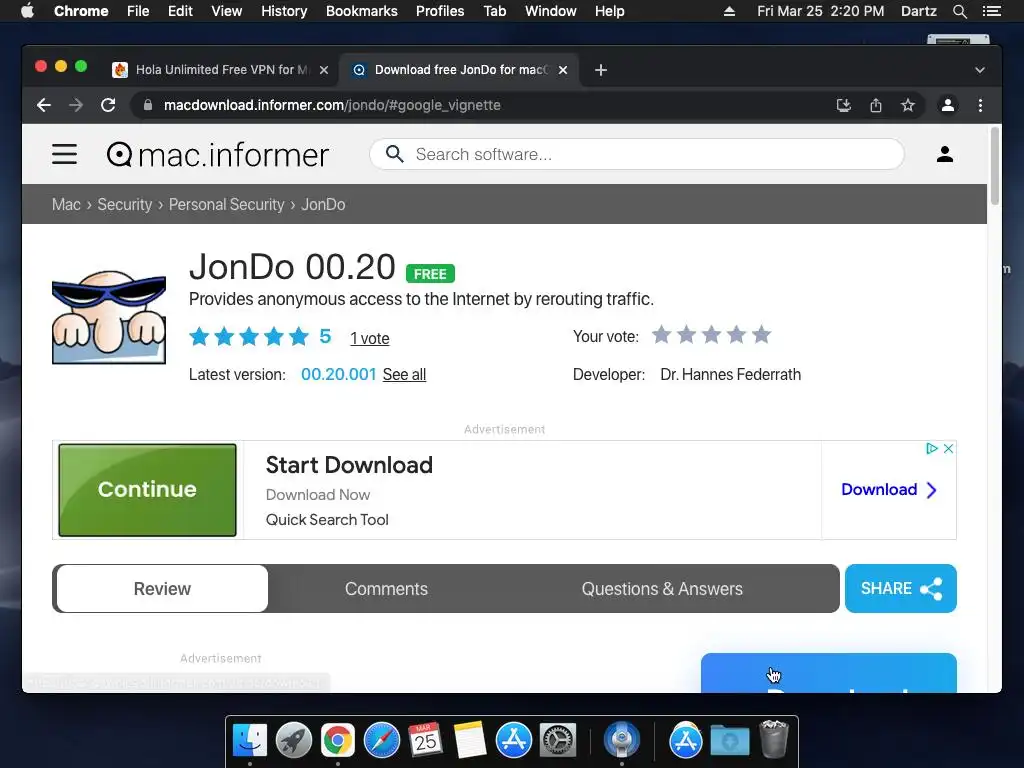Open the Security breadcrumb link
Screen dimensions: 1024x768
coord(125,204)
